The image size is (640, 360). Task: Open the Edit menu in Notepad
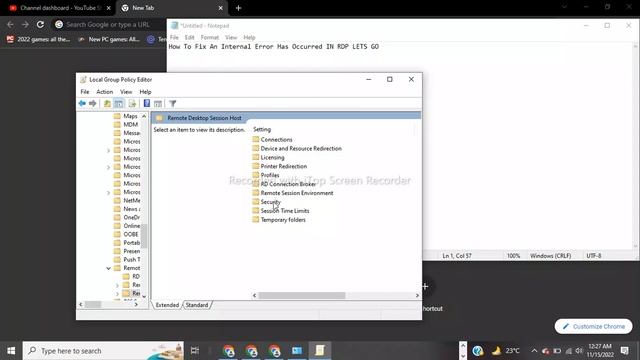pyautogui.click(x=189, y=37)
